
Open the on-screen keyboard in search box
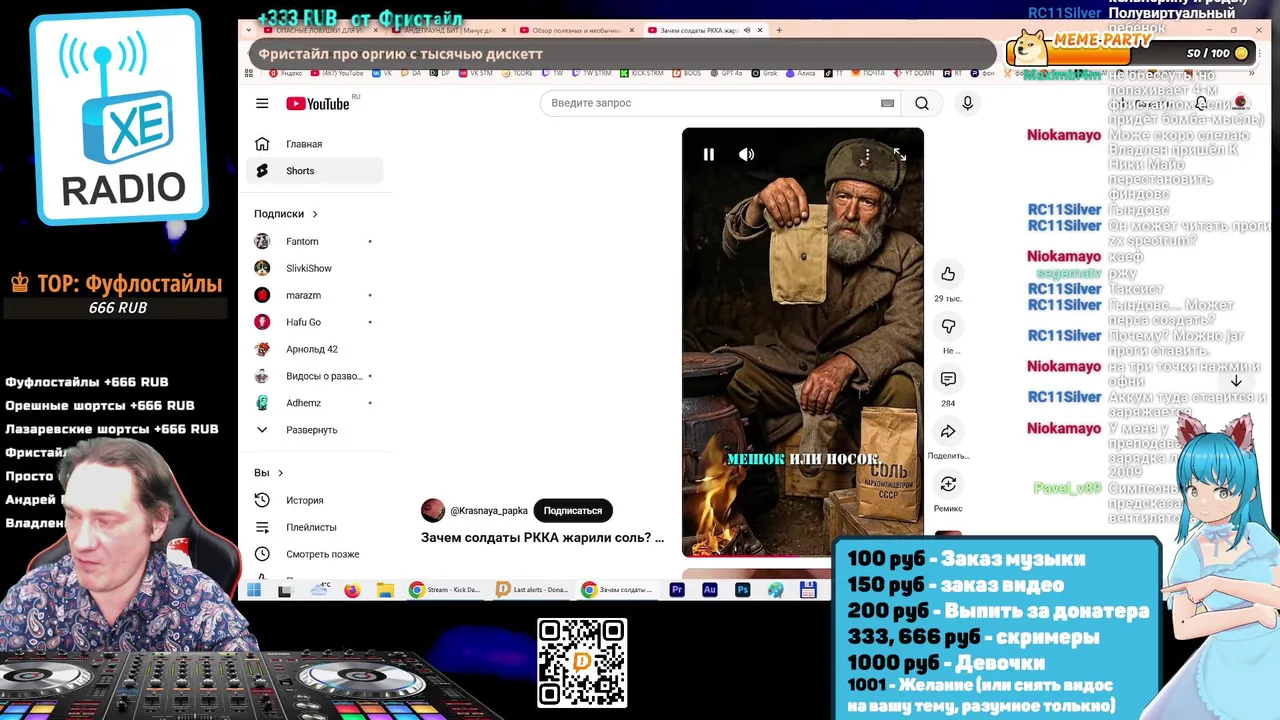coord(887,103)
